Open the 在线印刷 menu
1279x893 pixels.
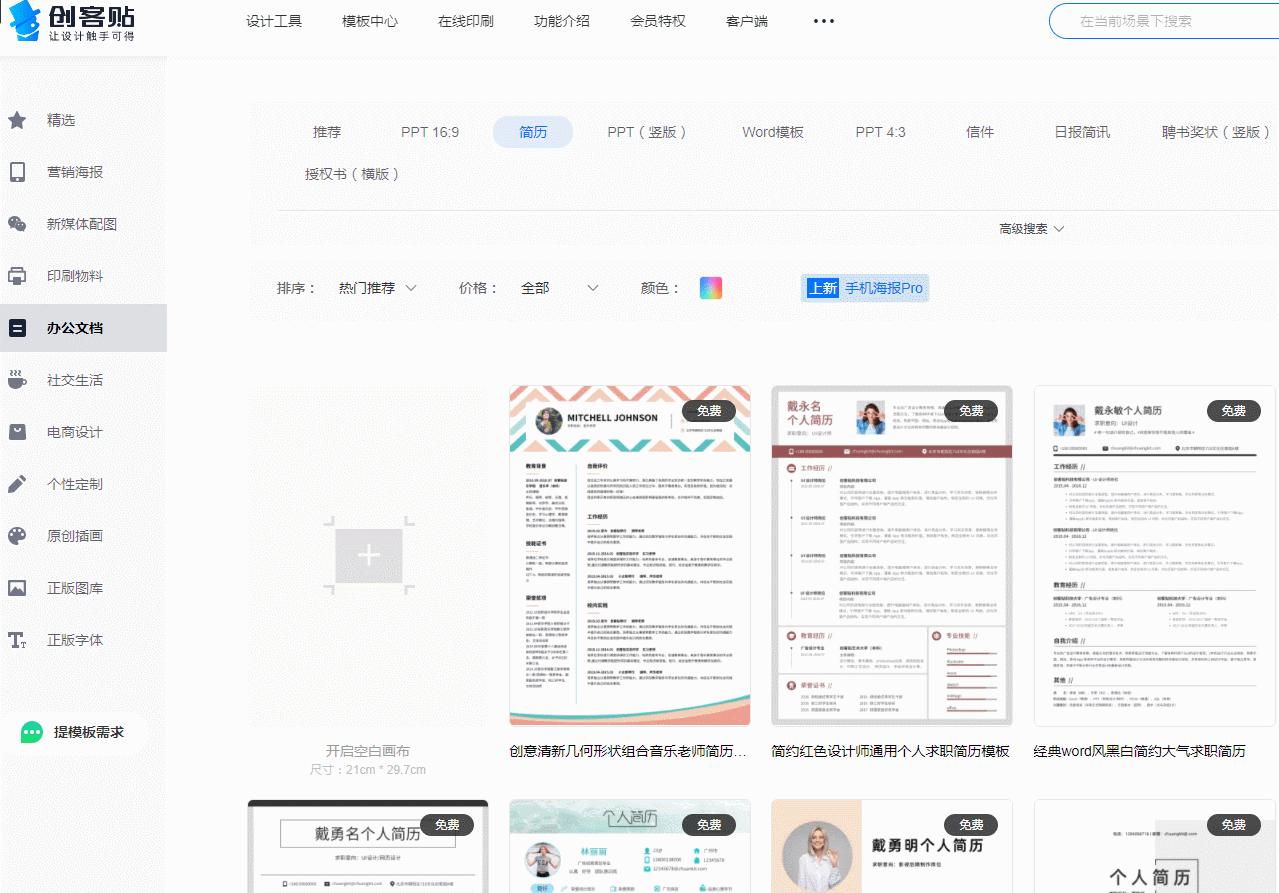tap(466, 21)
